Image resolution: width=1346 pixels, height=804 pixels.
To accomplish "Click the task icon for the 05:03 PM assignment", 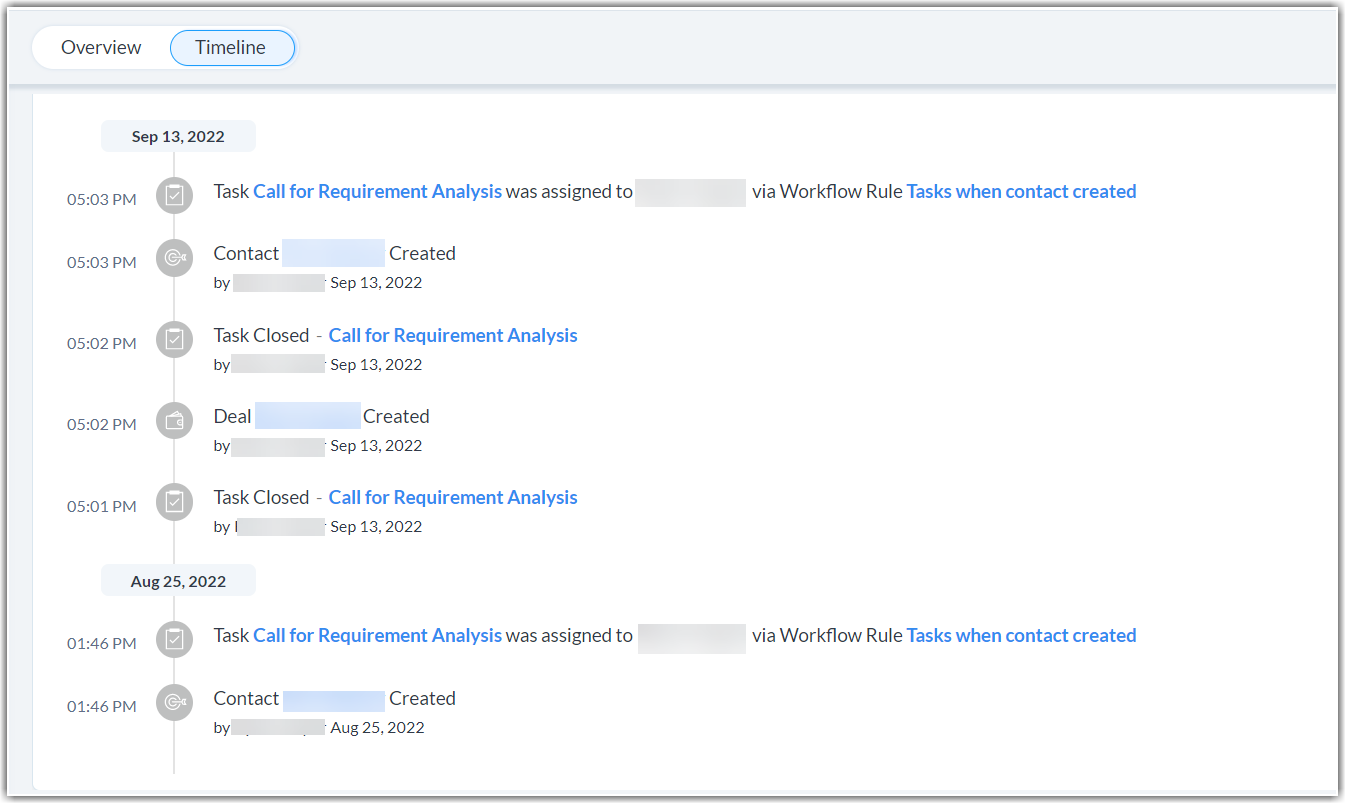I will 174,195.
